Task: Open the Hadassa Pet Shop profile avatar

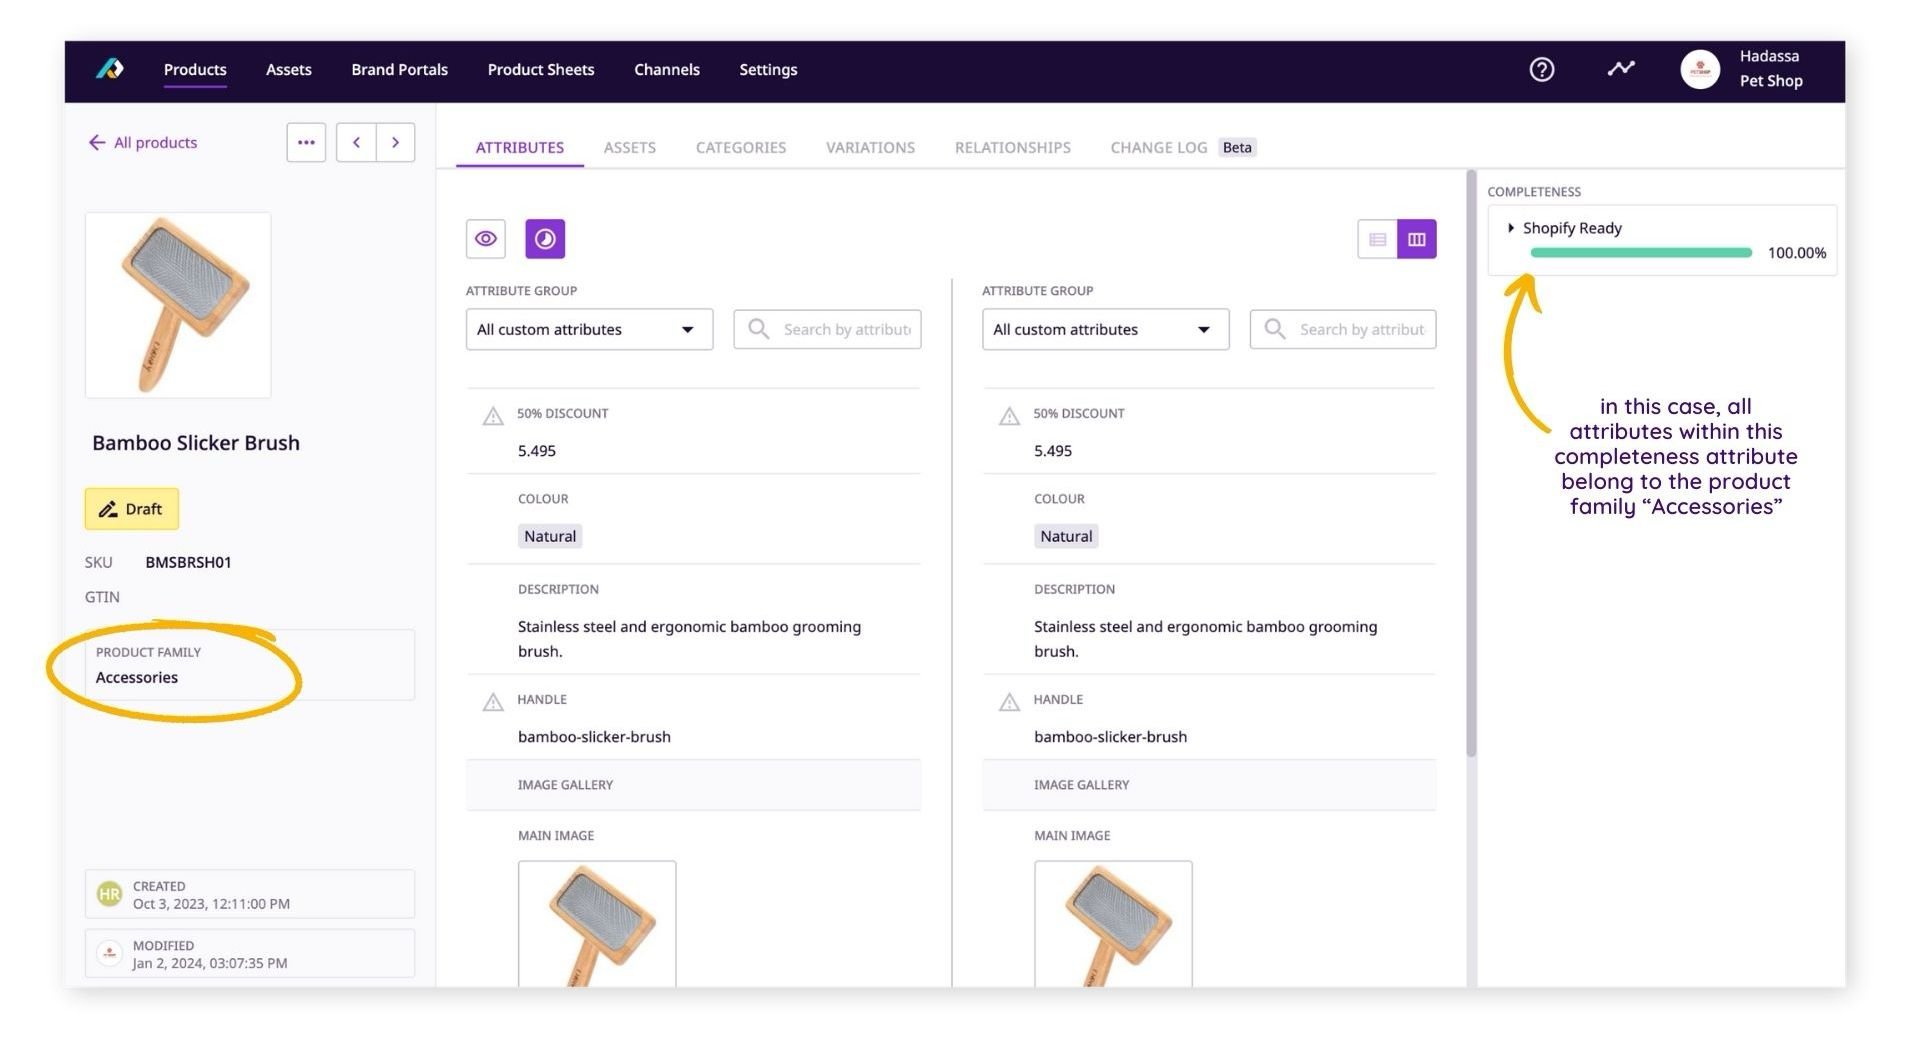Action: (x=1700, y=69)
